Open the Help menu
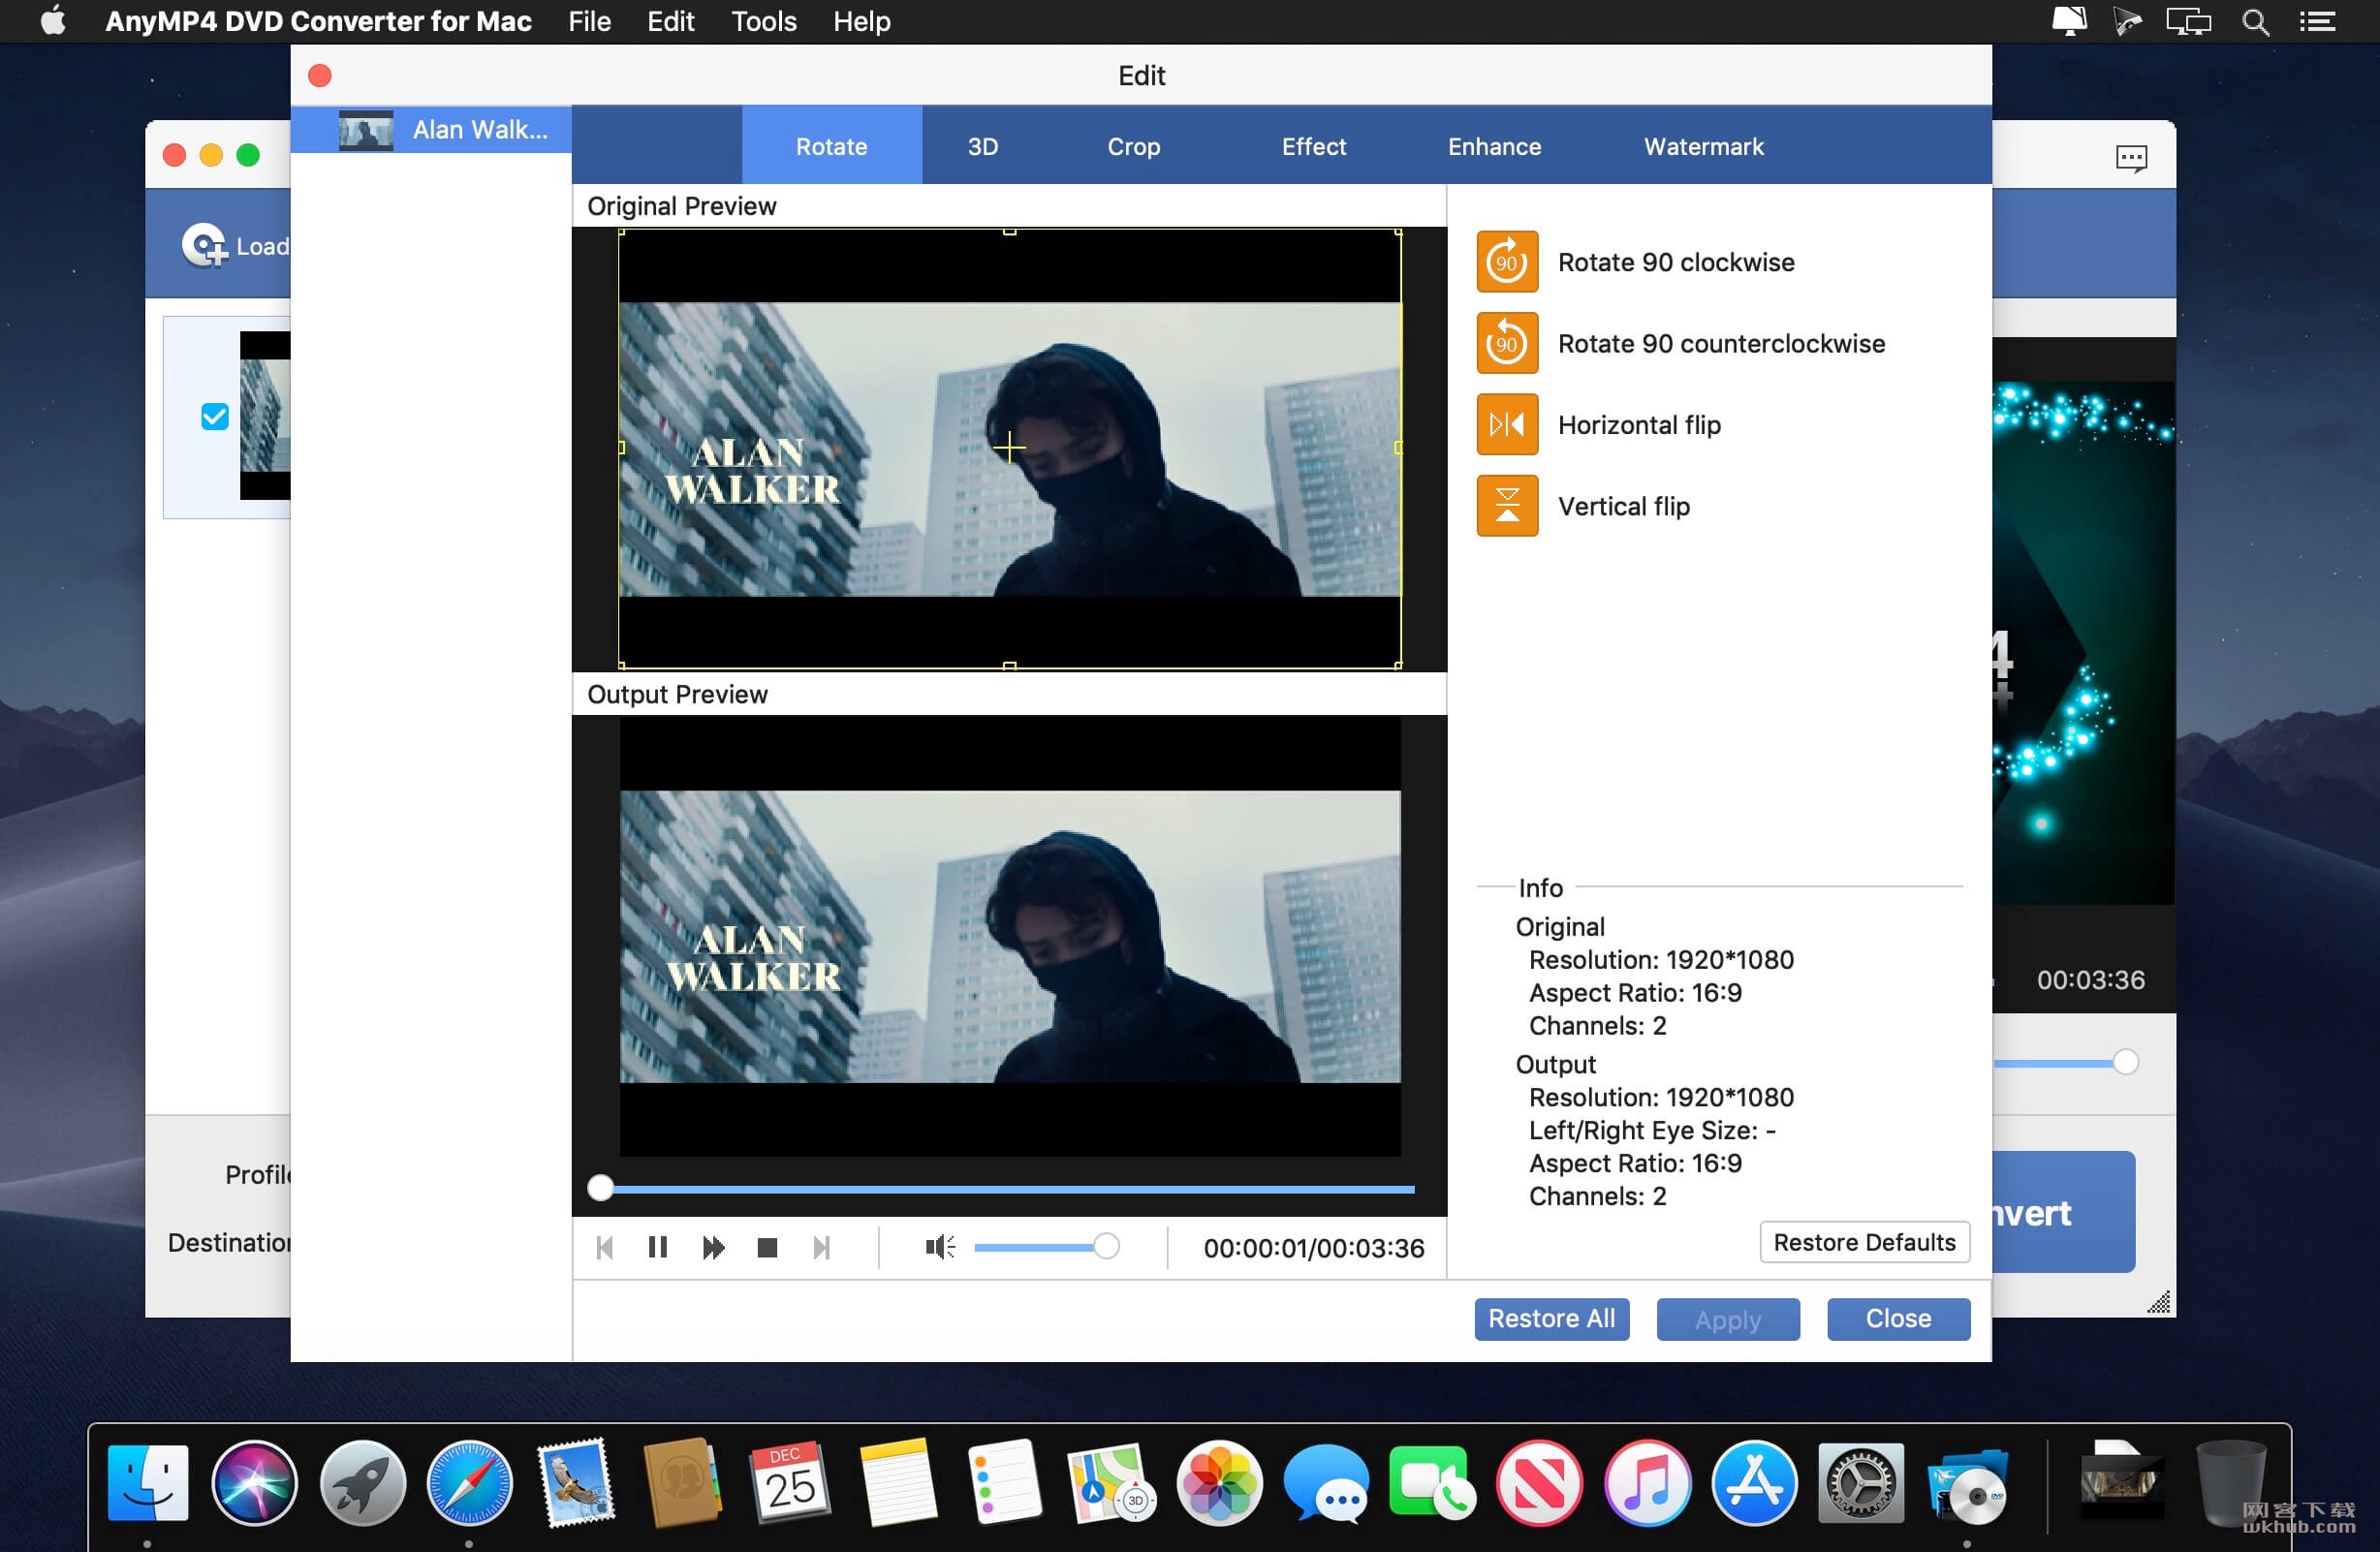 click(x=861, y=21)
